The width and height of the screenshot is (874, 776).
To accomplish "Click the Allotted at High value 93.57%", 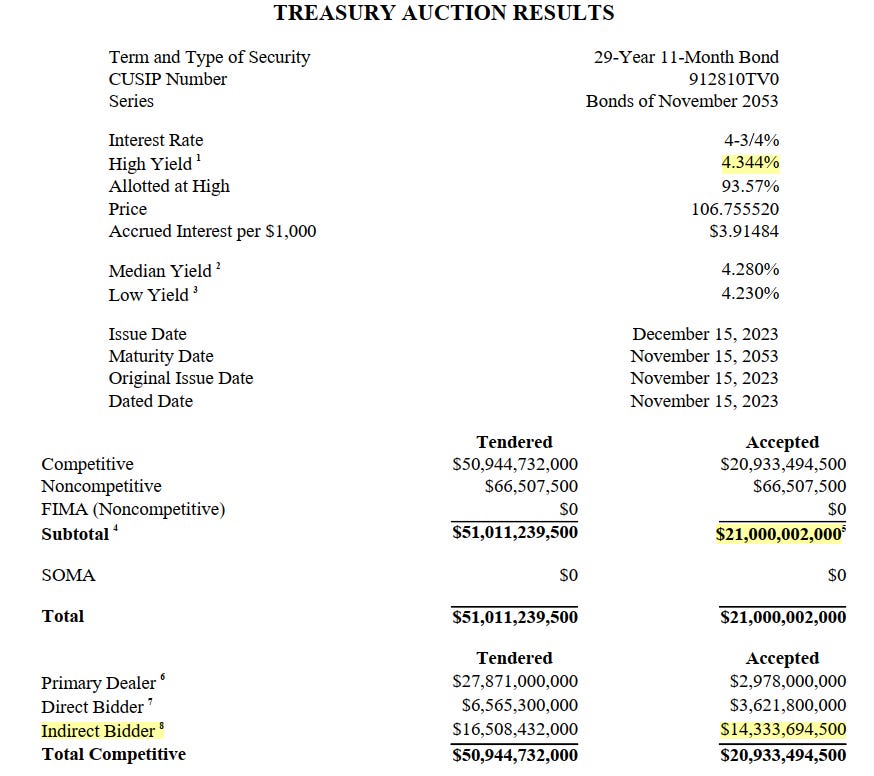I will point(750,186).
